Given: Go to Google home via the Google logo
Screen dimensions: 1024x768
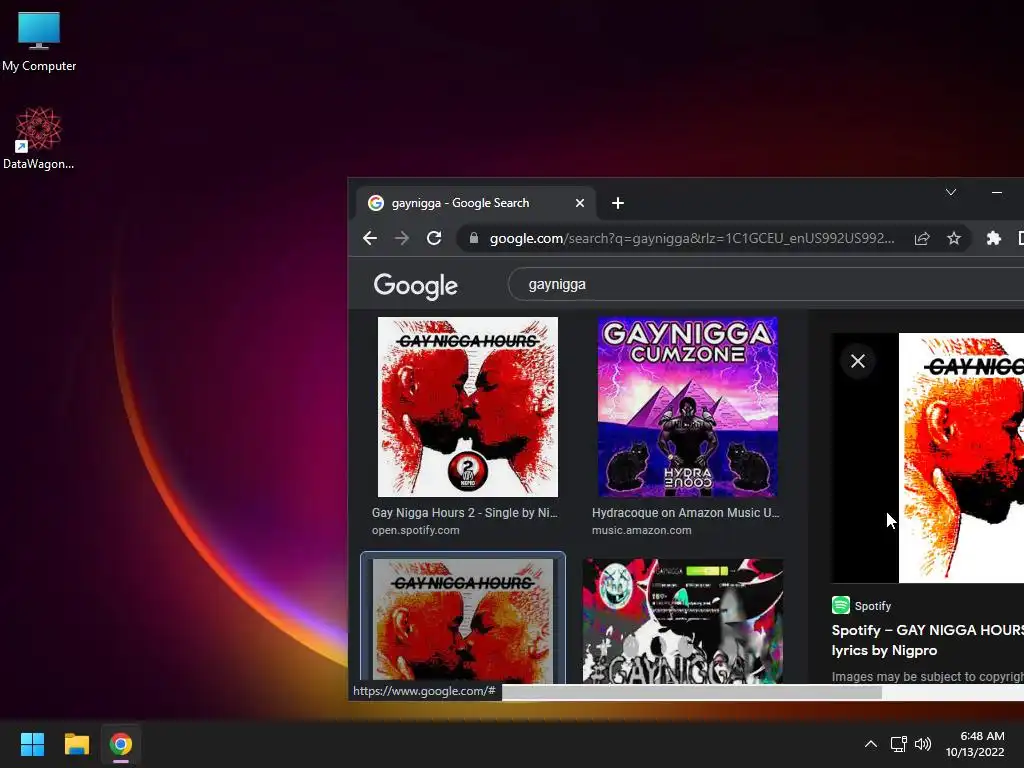Looking at the screenshot, I should tap(415, 285).
